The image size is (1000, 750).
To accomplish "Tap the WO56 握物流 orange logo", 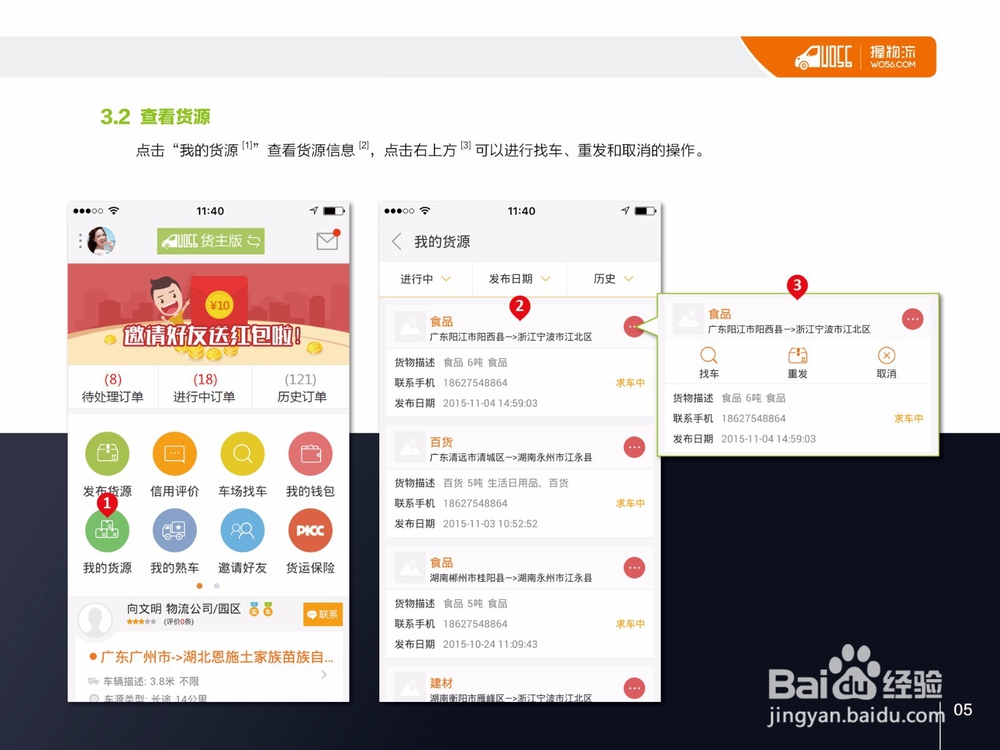I will coord(856,57).
